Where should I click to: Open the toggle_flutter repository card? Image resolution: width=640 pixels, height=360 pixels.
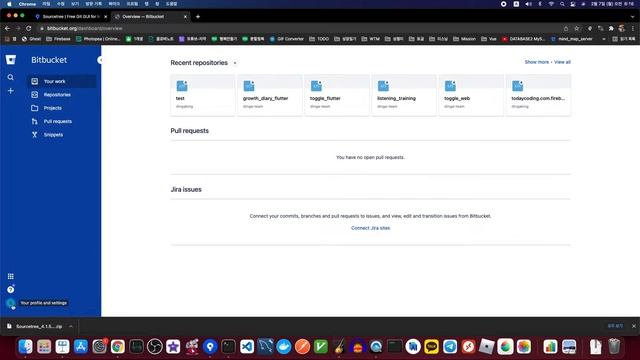click(337, 95)
